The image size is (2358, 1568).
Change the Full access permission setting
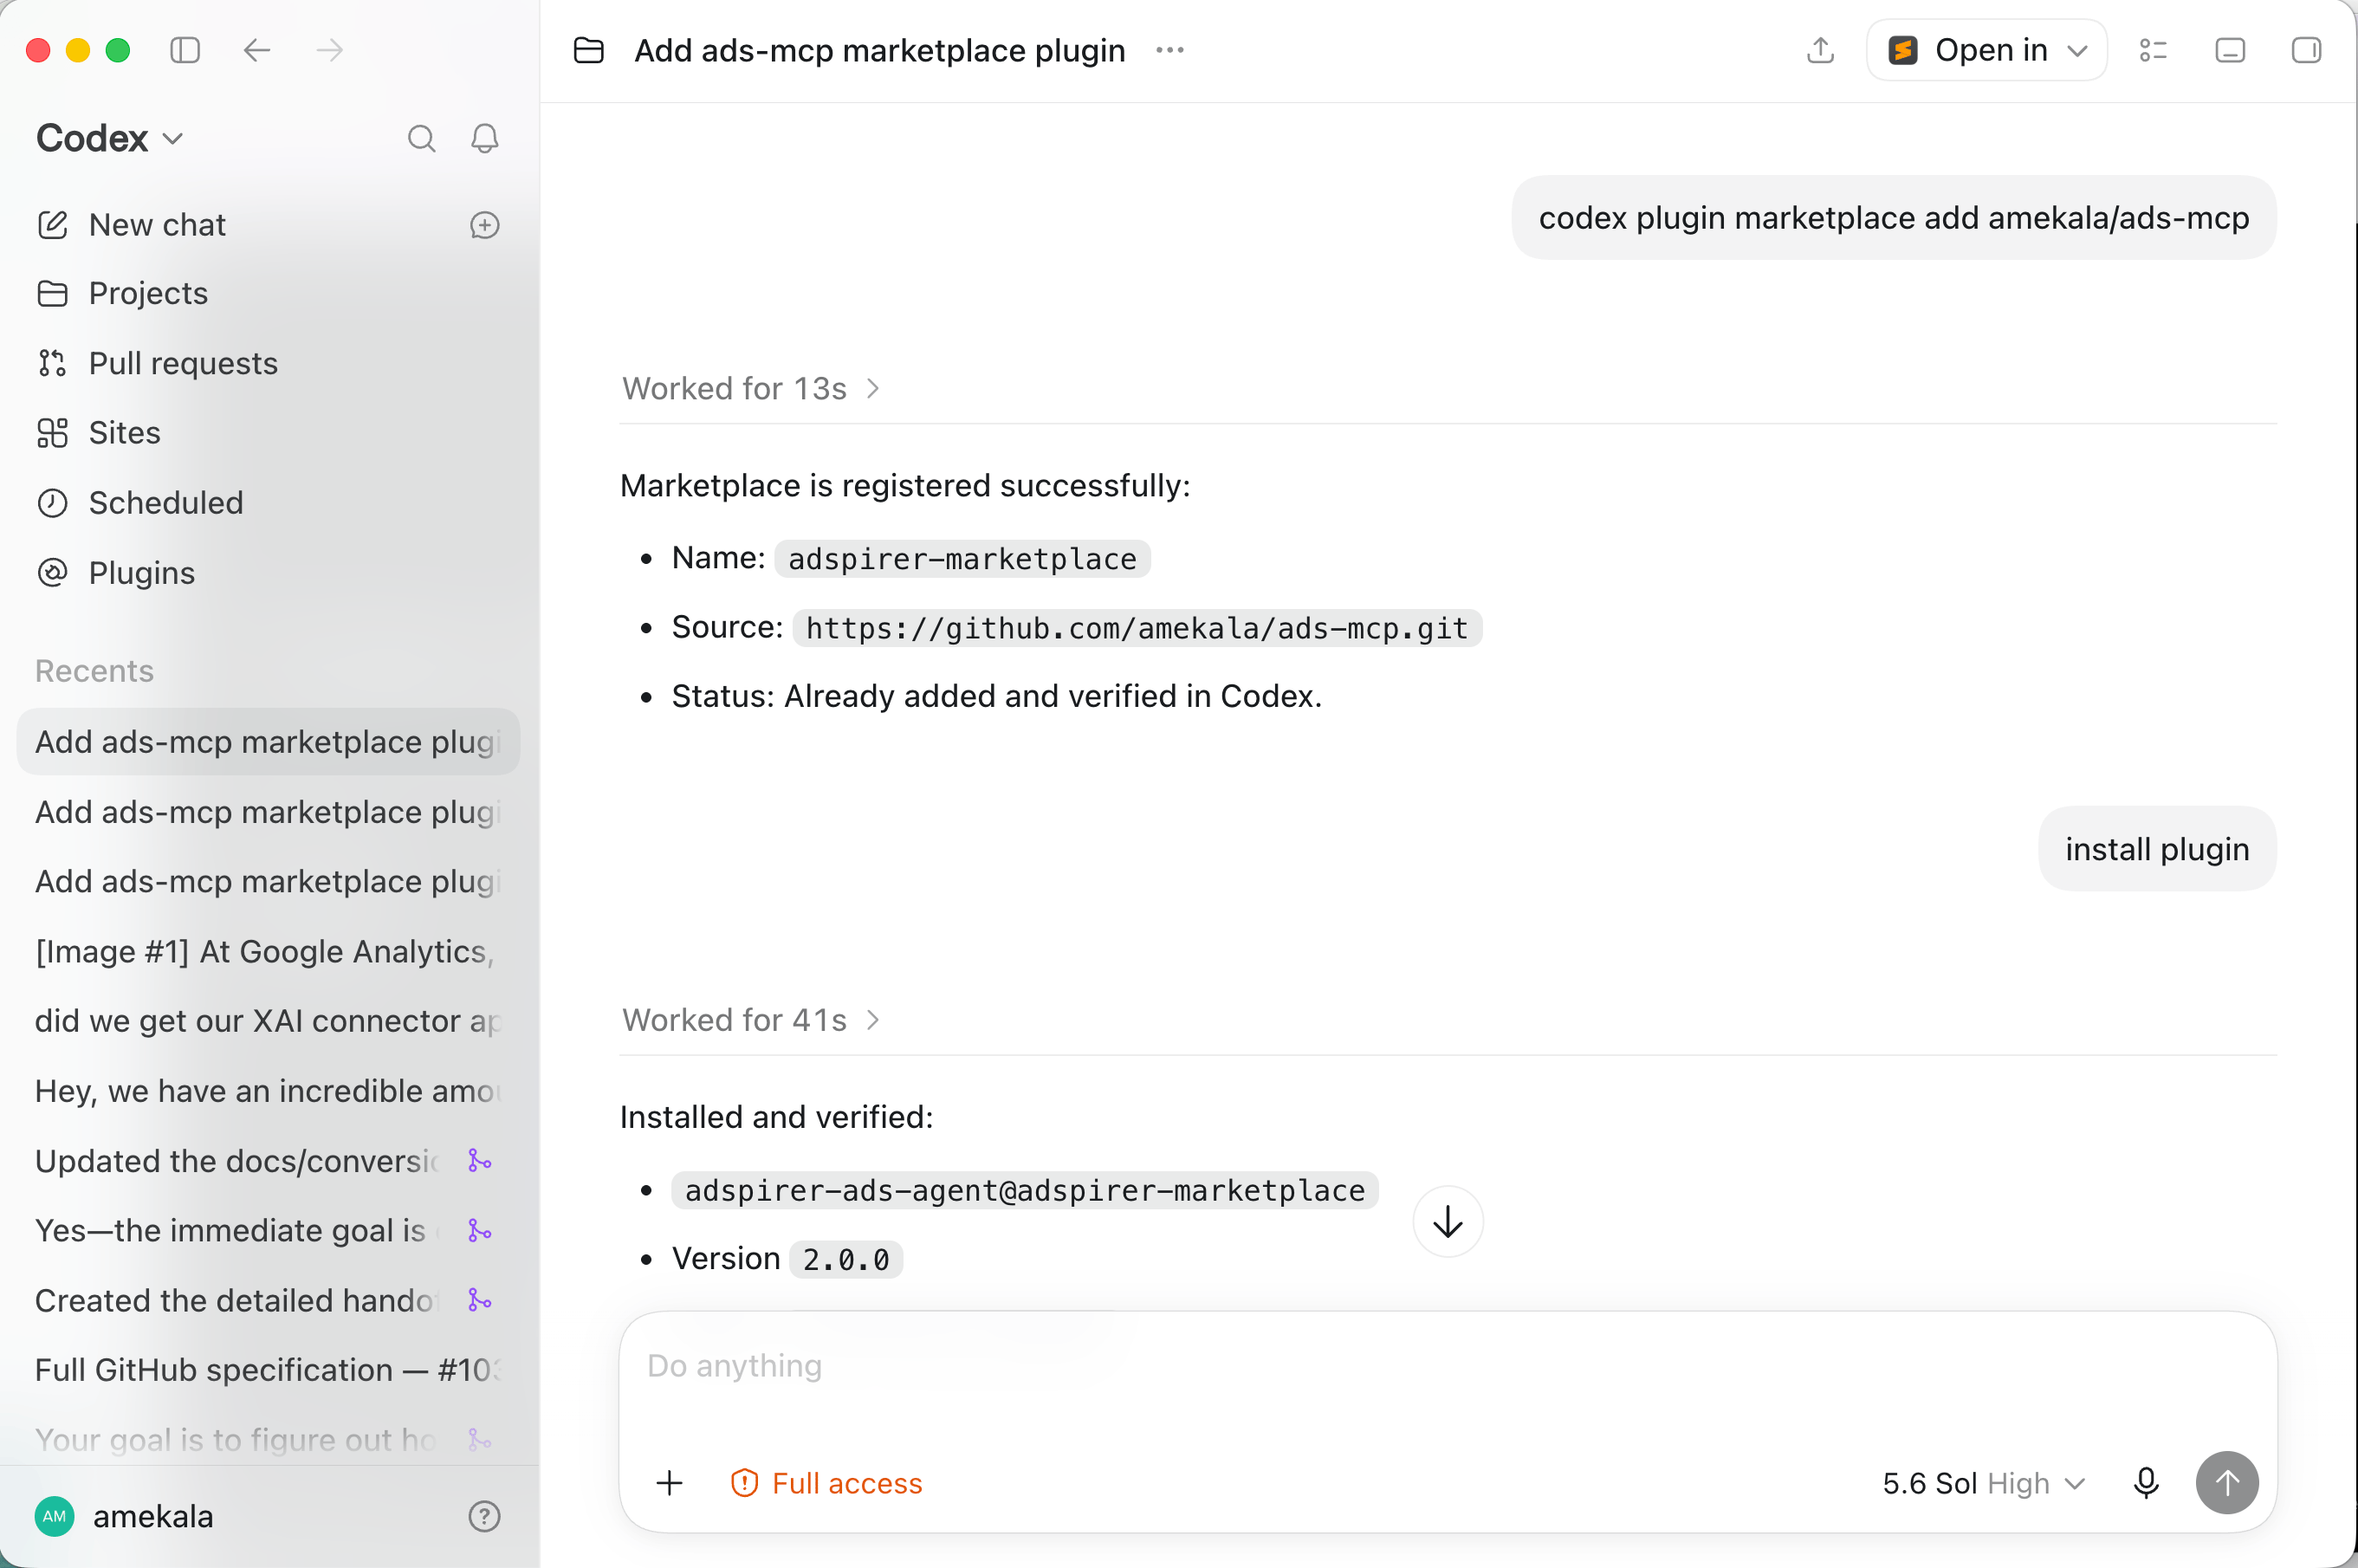point(827,1483)
